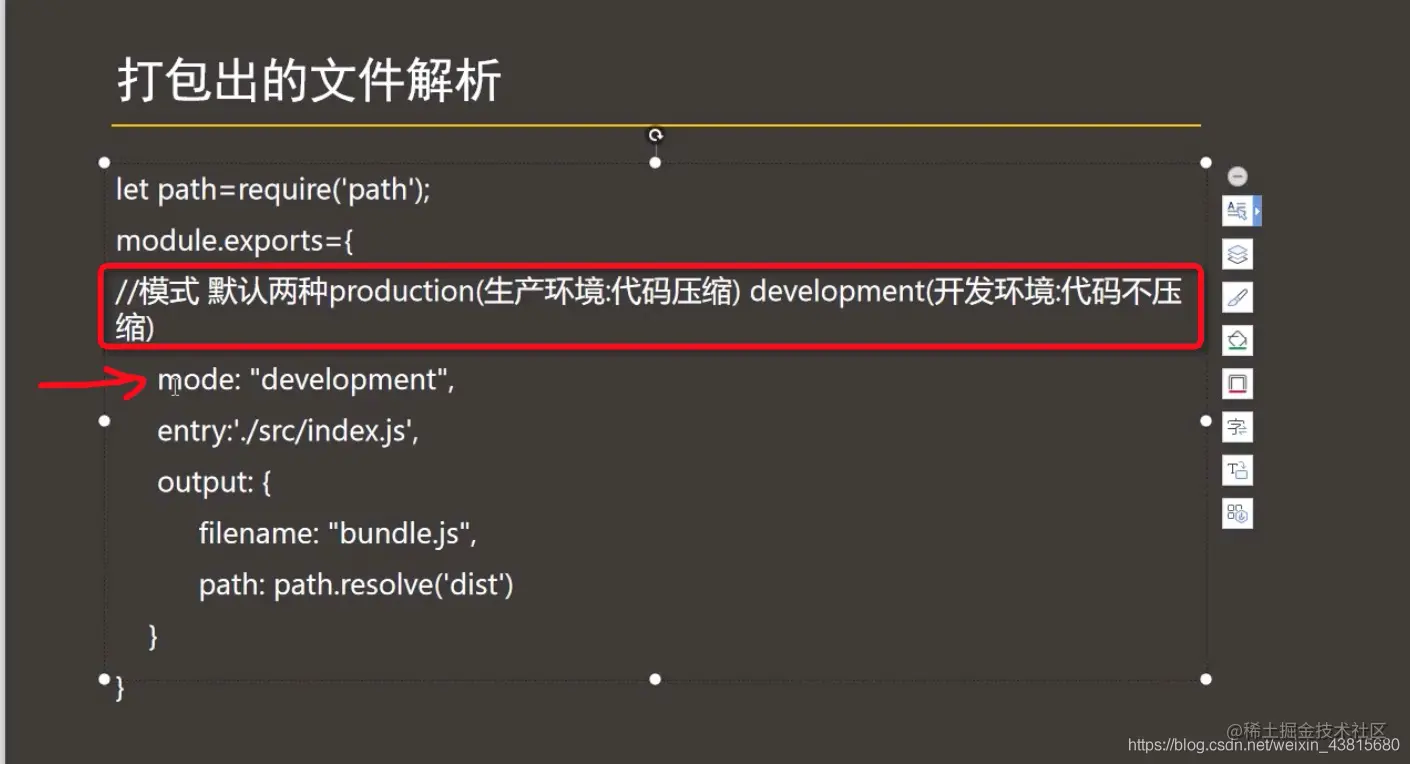This screenshot has width=1410, height=764.
Task: Click the entry:'./src/index.js' line
Action: 287,431
